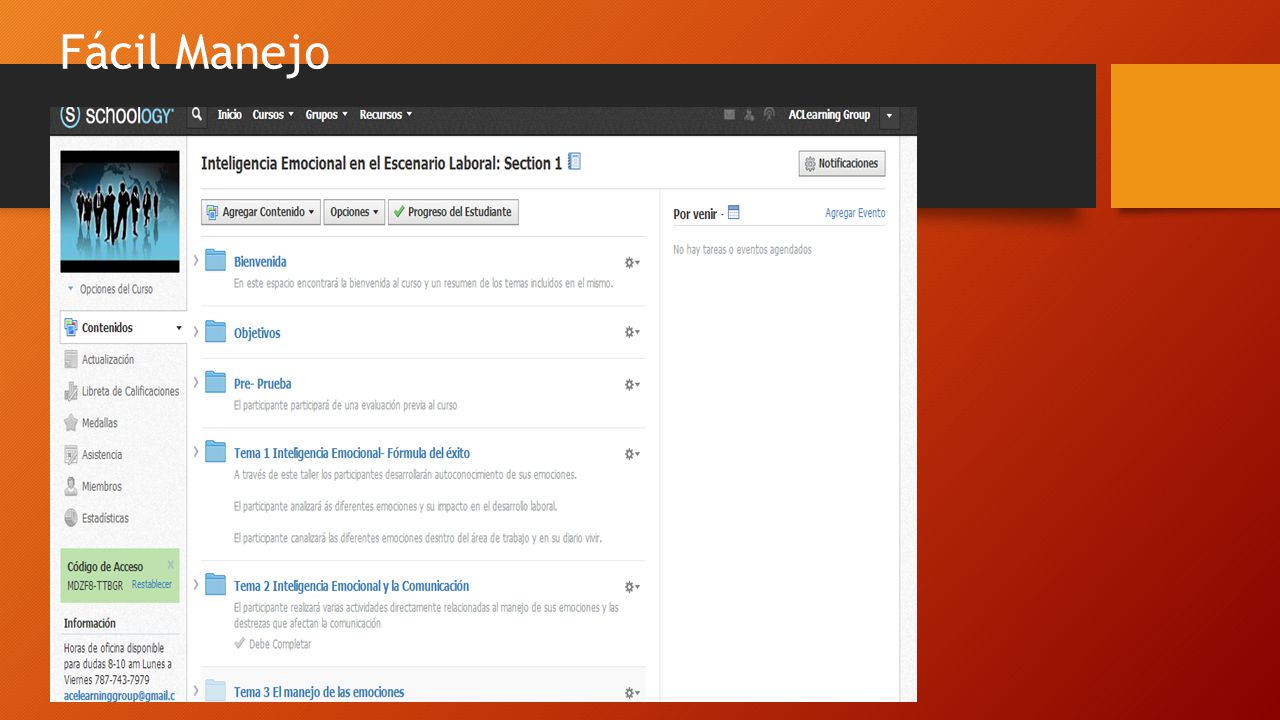The height and width of the screenshot is (720, 1280).
Task: Click the Libreta de Calificaciones icon
Action: (71, 391)
